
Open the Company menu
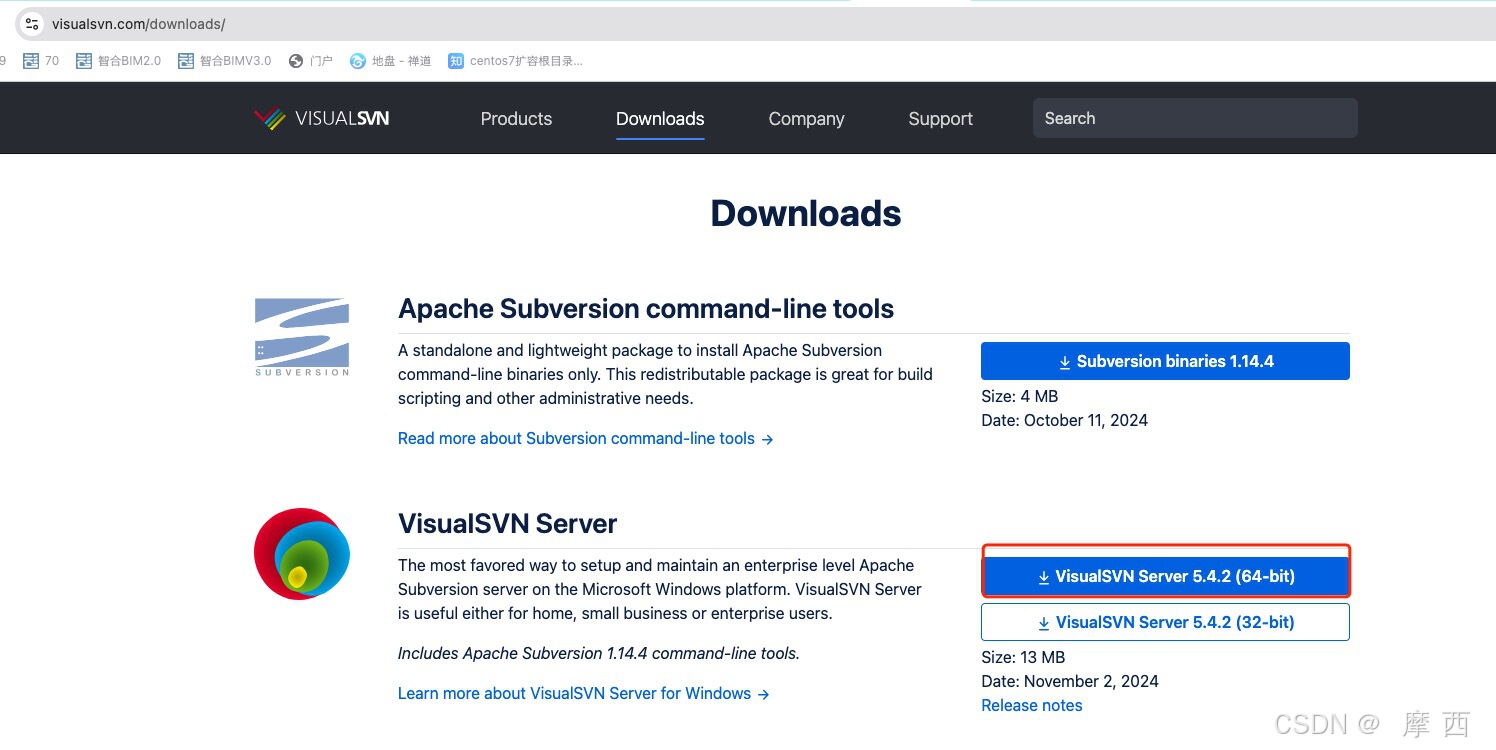click(806, 118)
